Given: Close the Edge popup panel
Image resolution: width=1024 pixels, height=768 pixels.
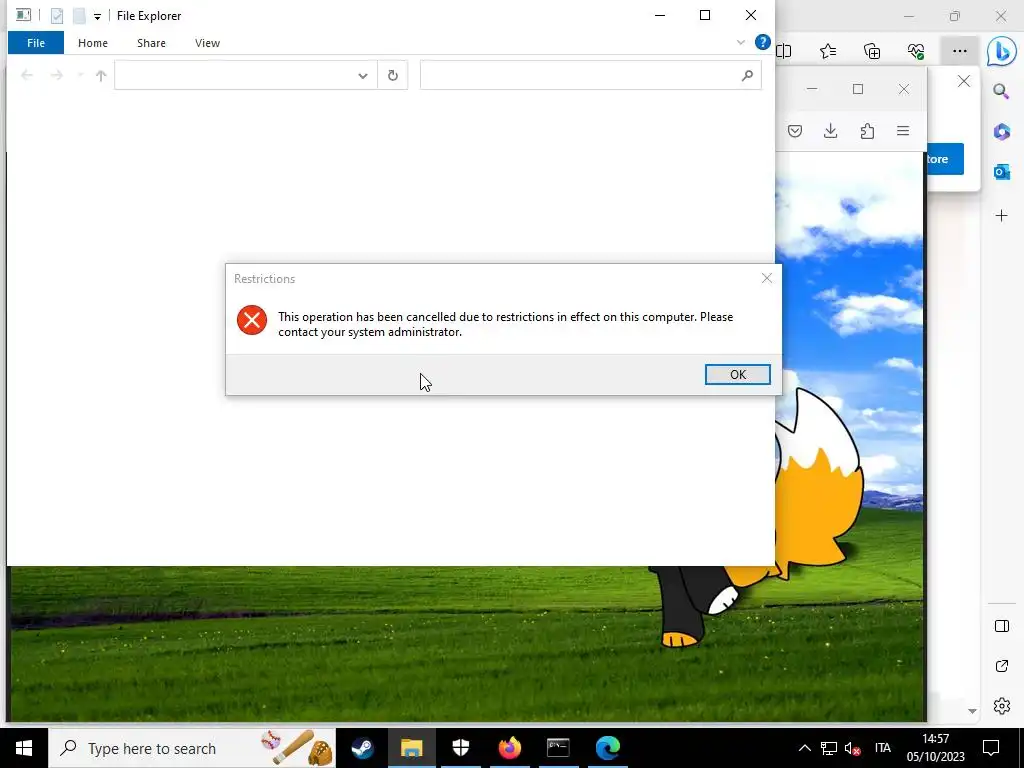Looking at the screenshot, I should (x=964, y=81).
